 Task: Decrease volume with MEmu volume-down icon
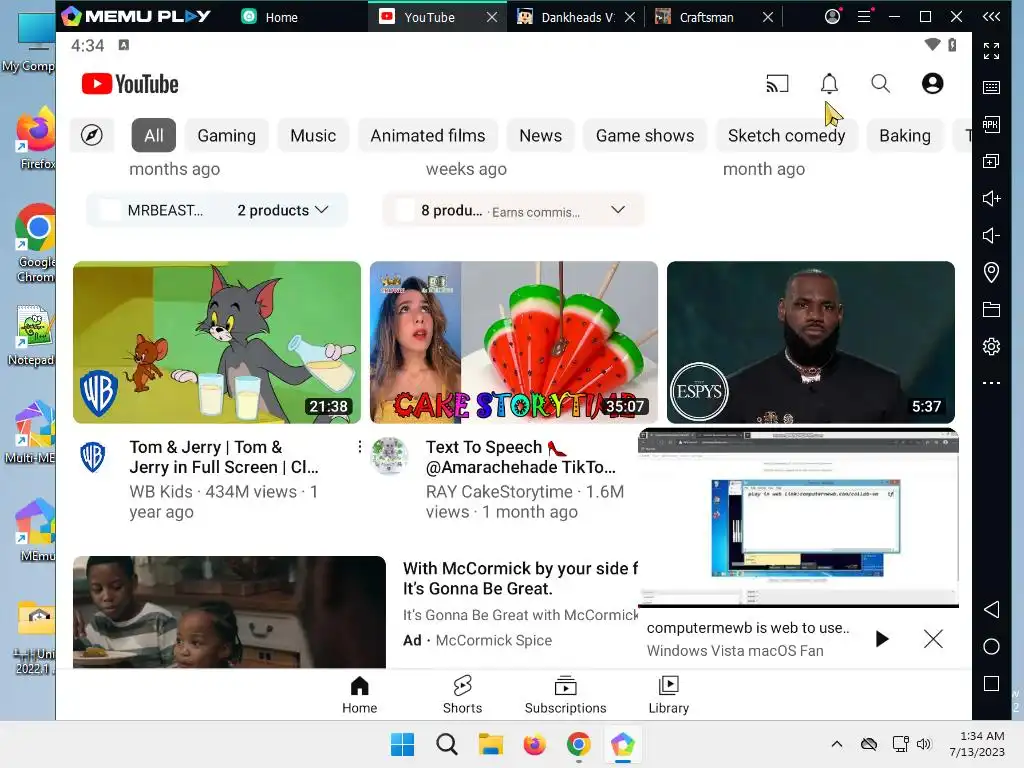click(991, 235)
